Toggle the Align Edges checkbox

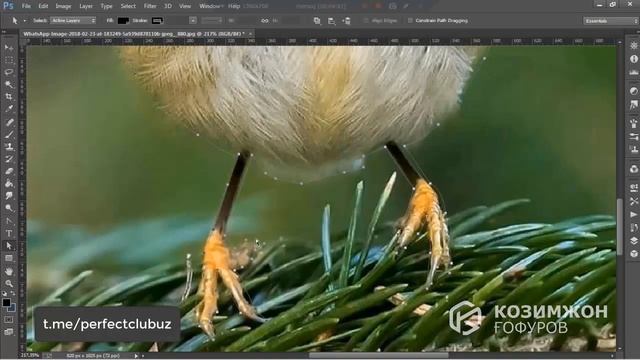click(366, 20)
